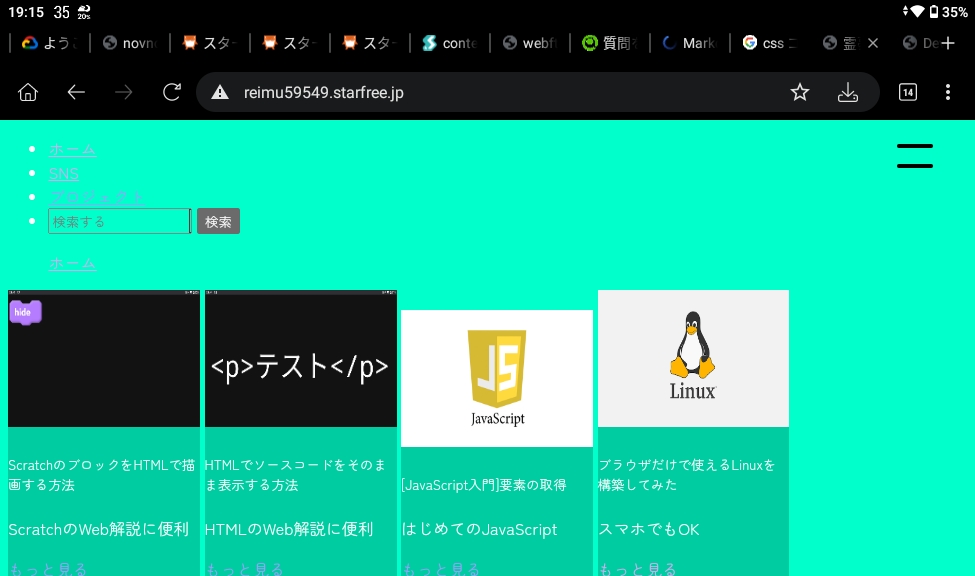This screenshot has height=576, width=975.
Task: Go back using the back arrow
Action: click(76, 91)
